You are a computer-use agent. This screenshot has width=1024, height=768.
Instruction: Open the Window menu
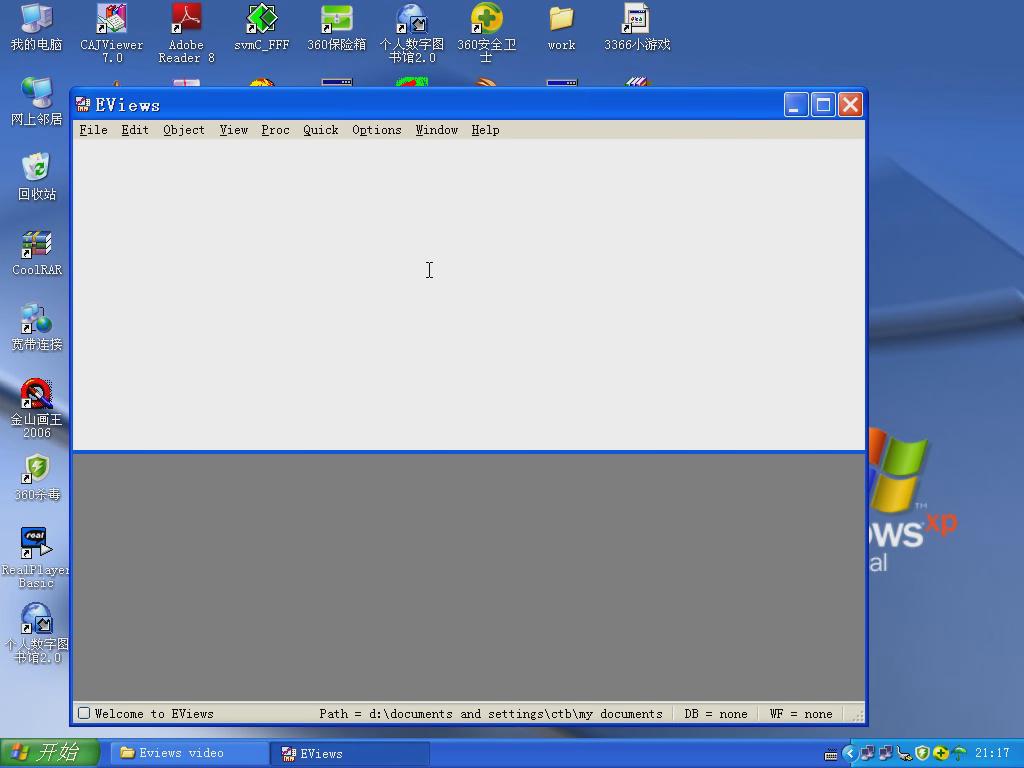pos(436,130)
